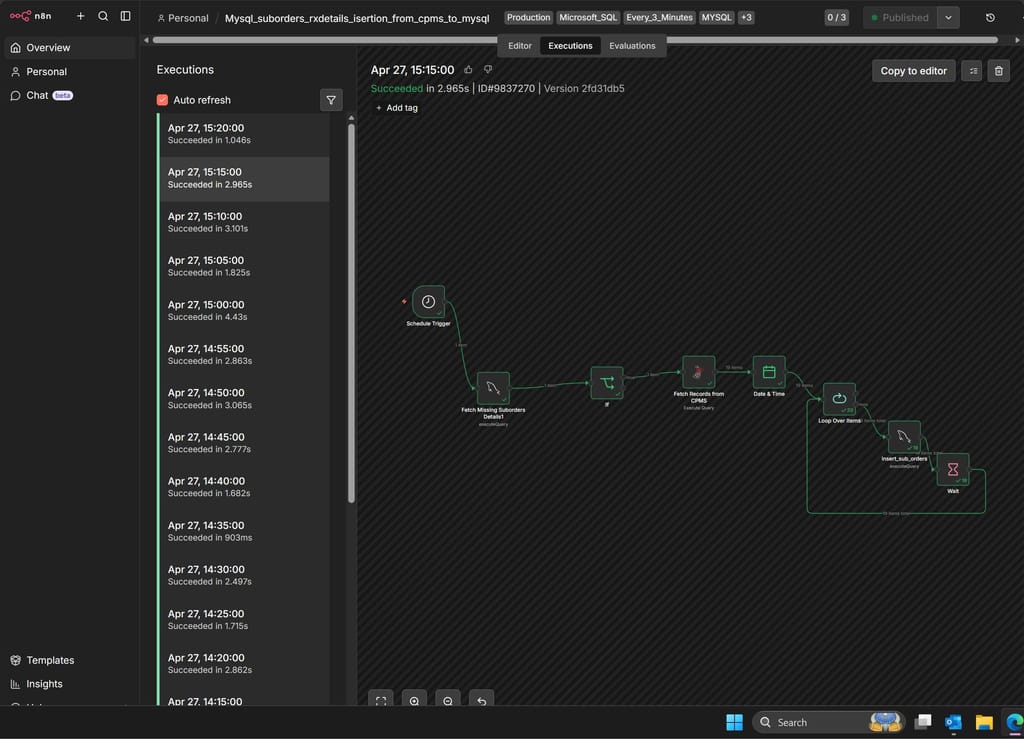Open the plus create menu in the sidebar
Image resolution: width=1024 pixels, height=740 pixels.
[81, 16]
